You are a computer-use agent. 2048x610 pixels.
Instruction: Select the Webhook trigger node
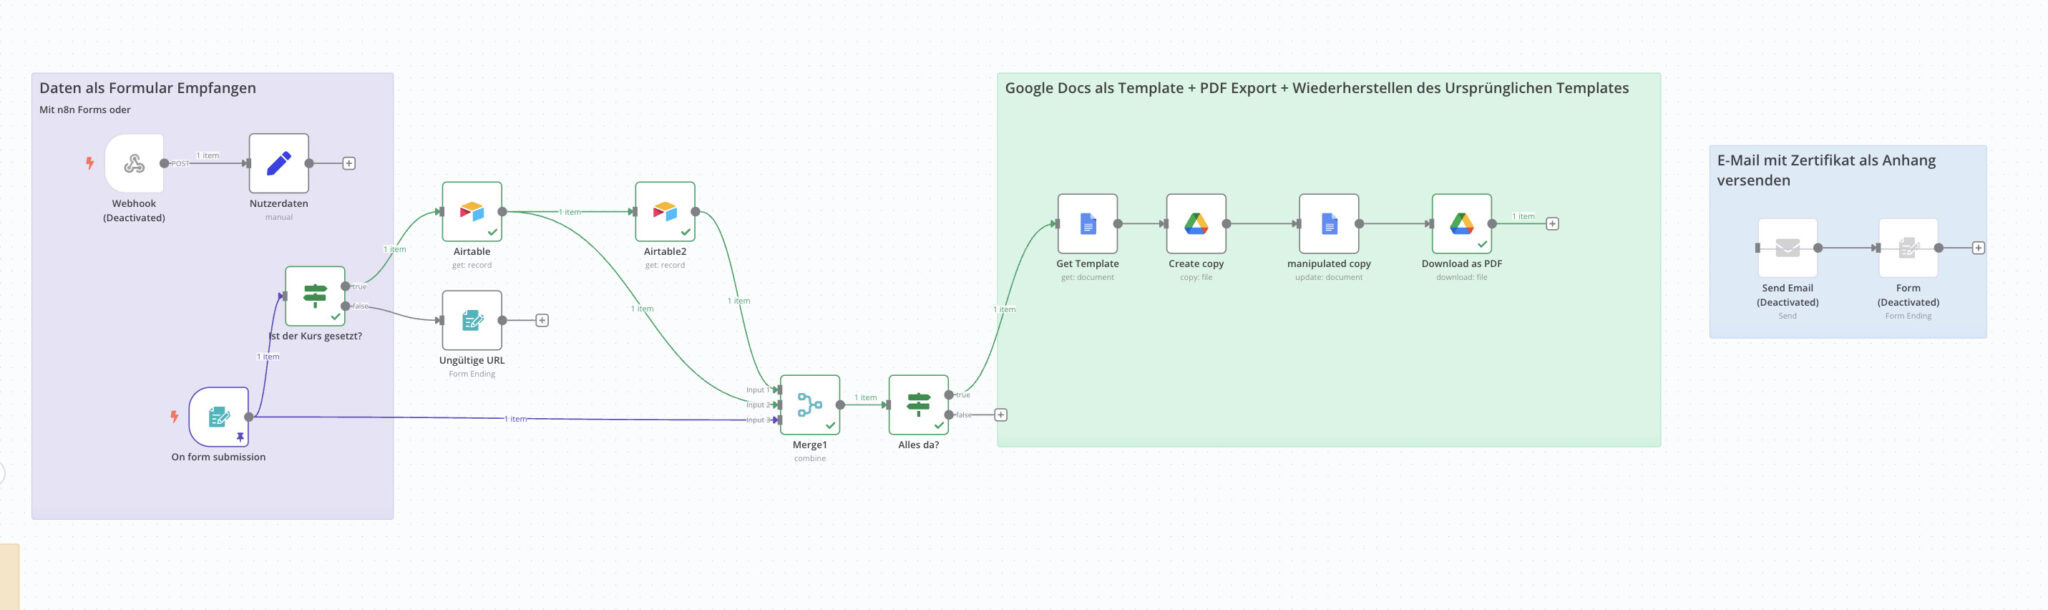[x=134, y=164]
